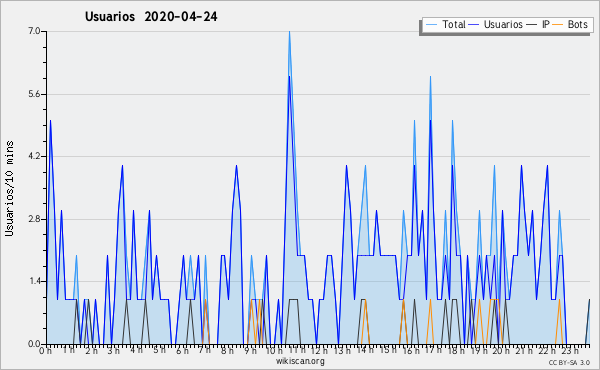Click the '21 h' x-axis label
Viewport: 600px width, 370px height.
(x=524, y=351)
